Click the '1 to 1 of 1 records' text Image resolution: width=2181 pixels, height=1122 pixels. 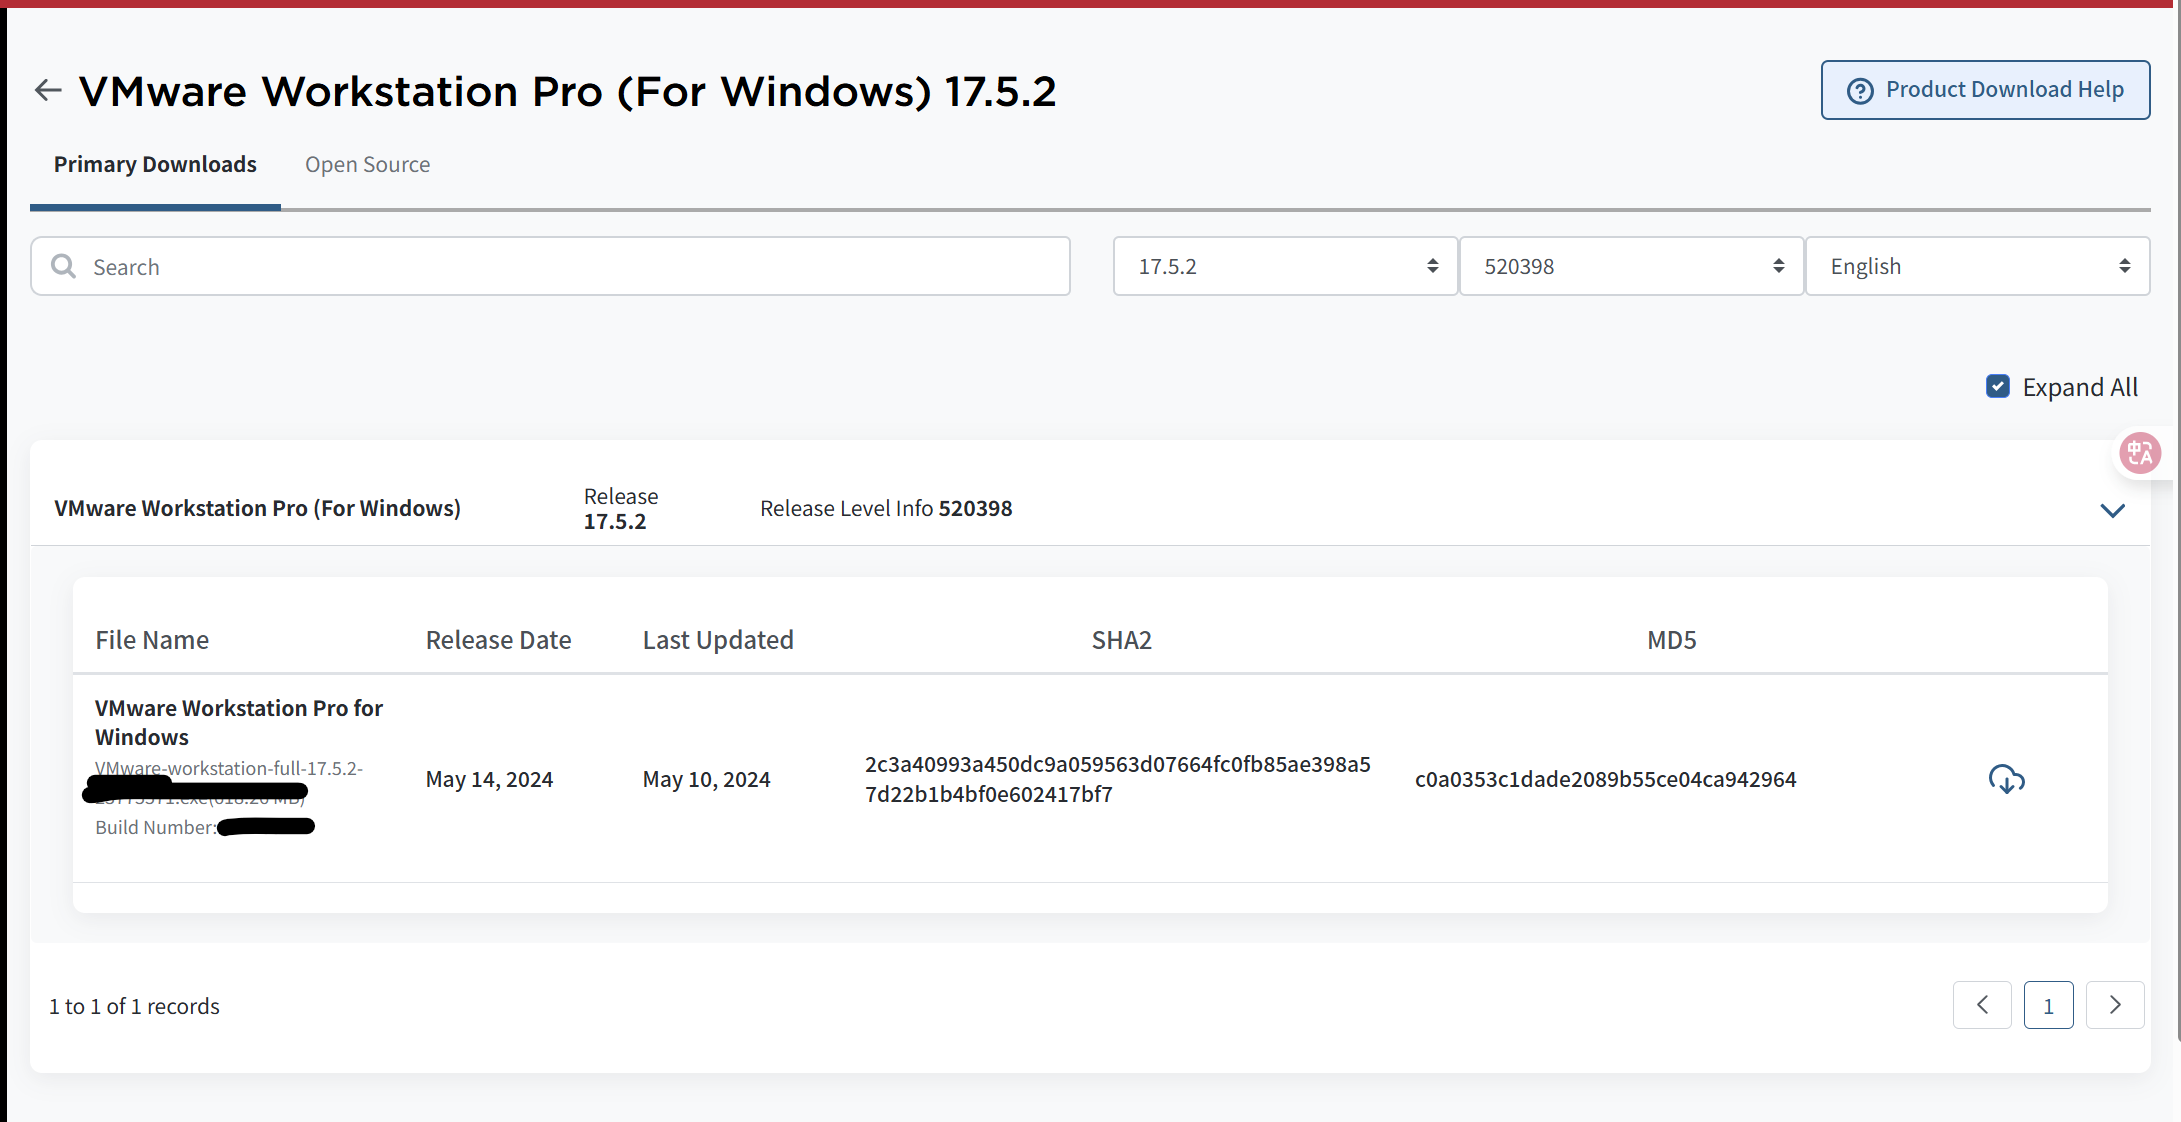coord(134,1006)
